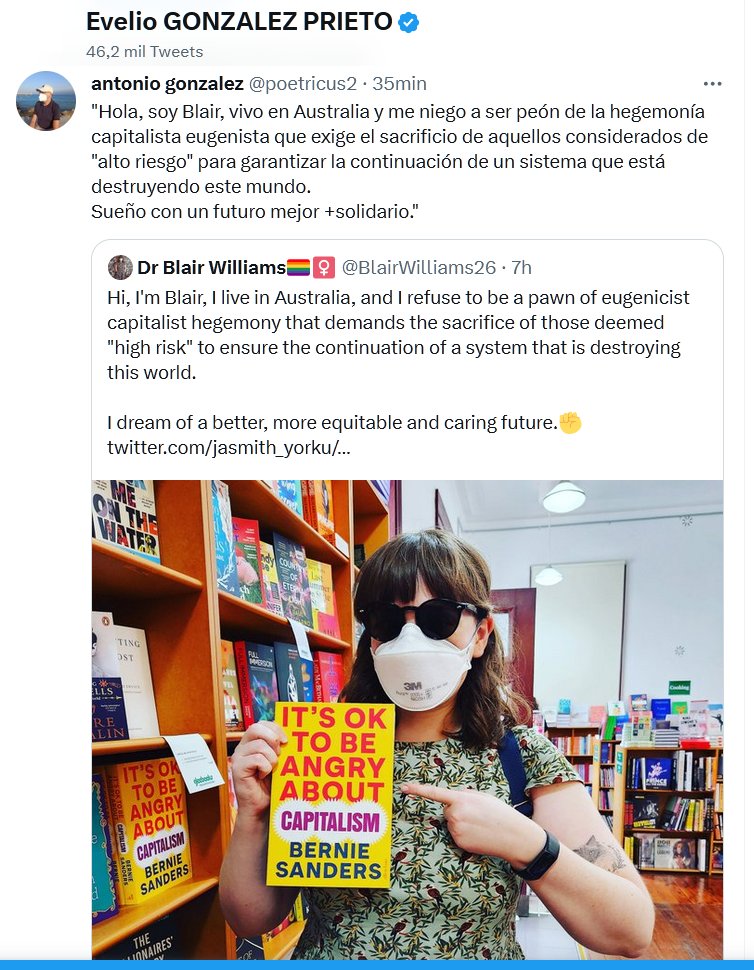Click the raised fist emoji
Viewport: 754px width, 970px height.
570,423
